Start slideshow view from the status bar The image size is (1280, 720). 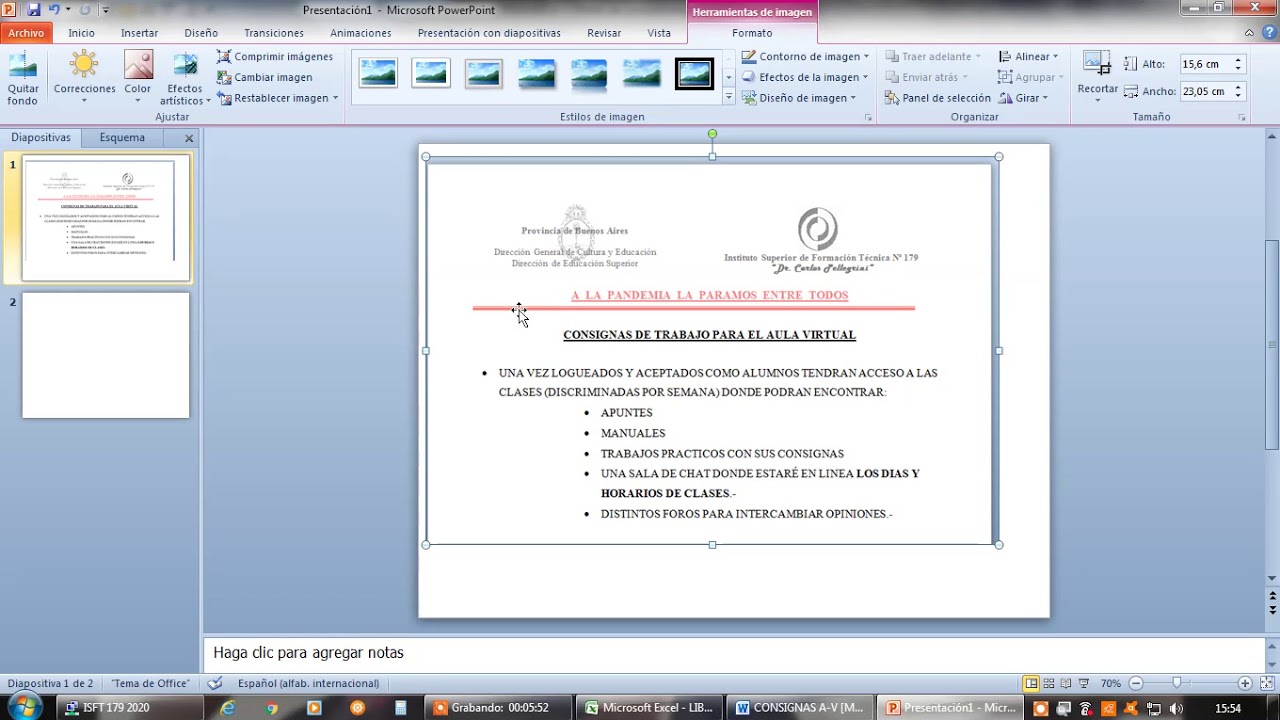(1084, 683)
